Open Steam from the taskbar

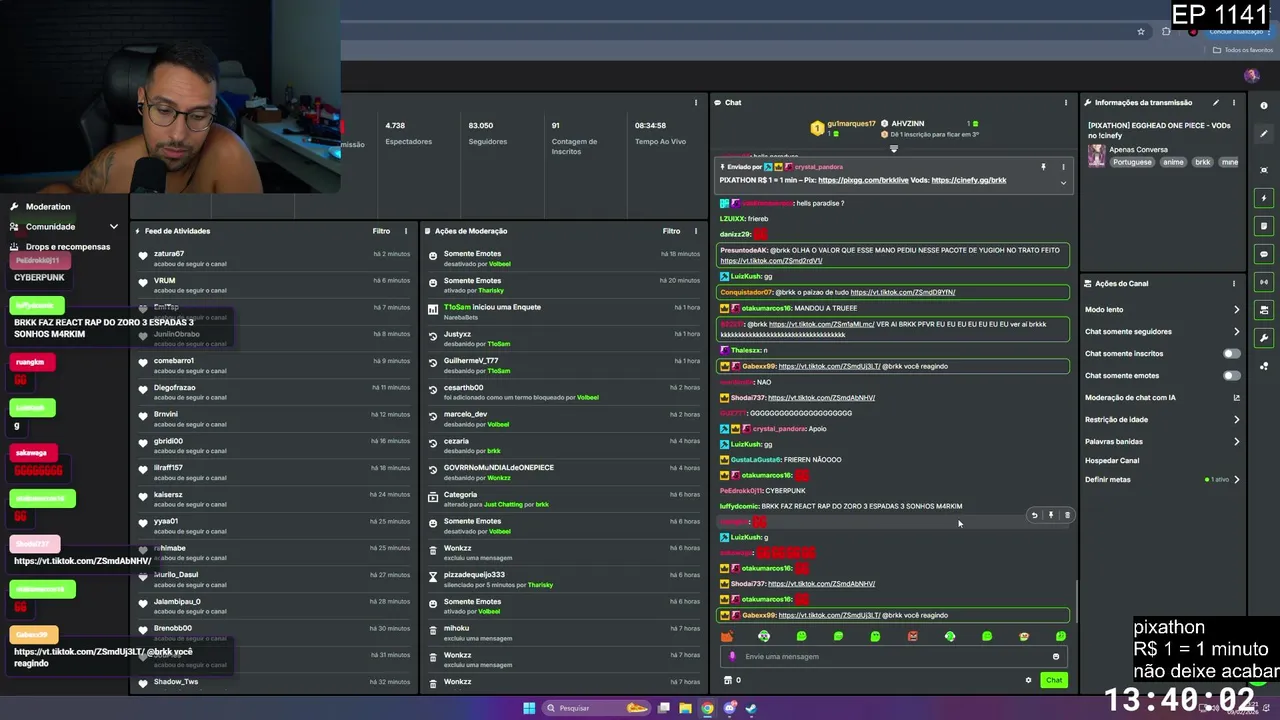click(751, 708)
